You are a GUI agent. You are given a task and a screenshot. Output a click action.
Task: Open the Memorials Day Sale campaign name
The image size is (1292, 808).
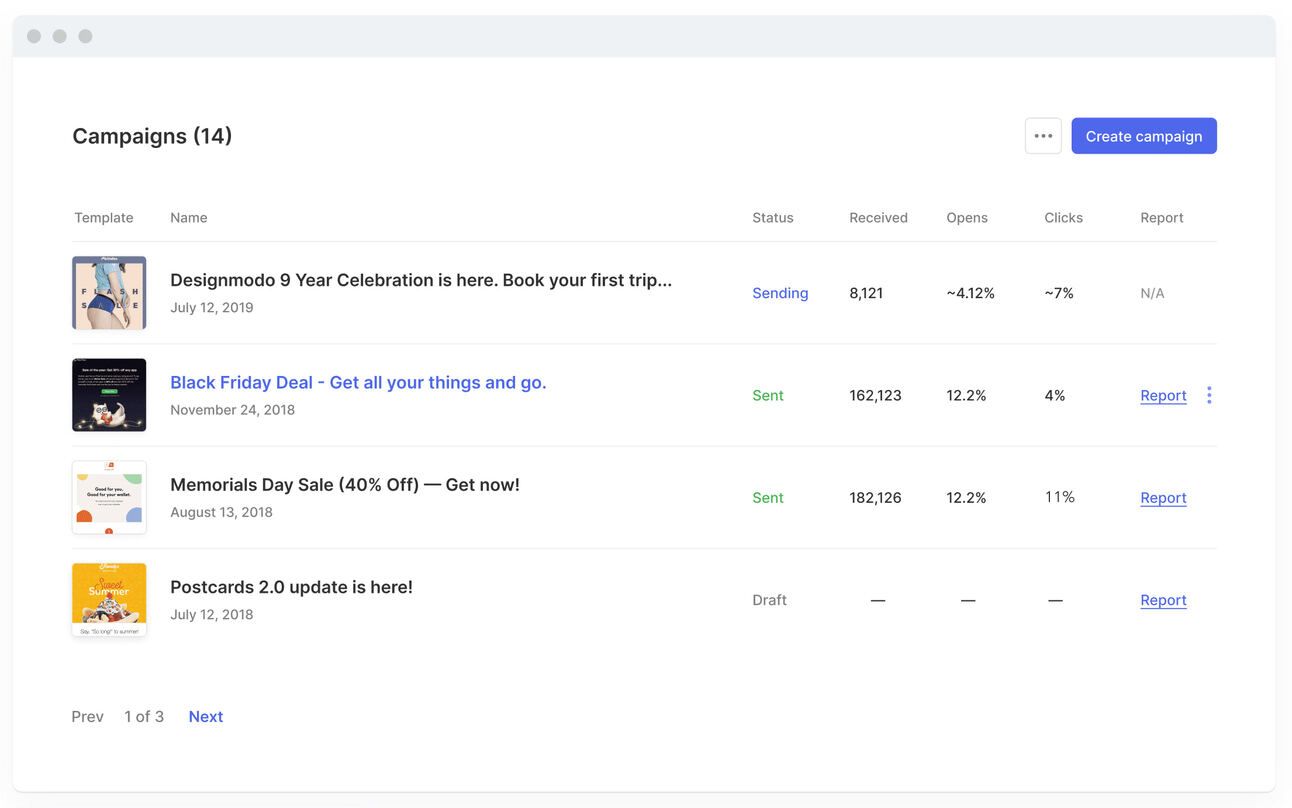tap(345, 485)
